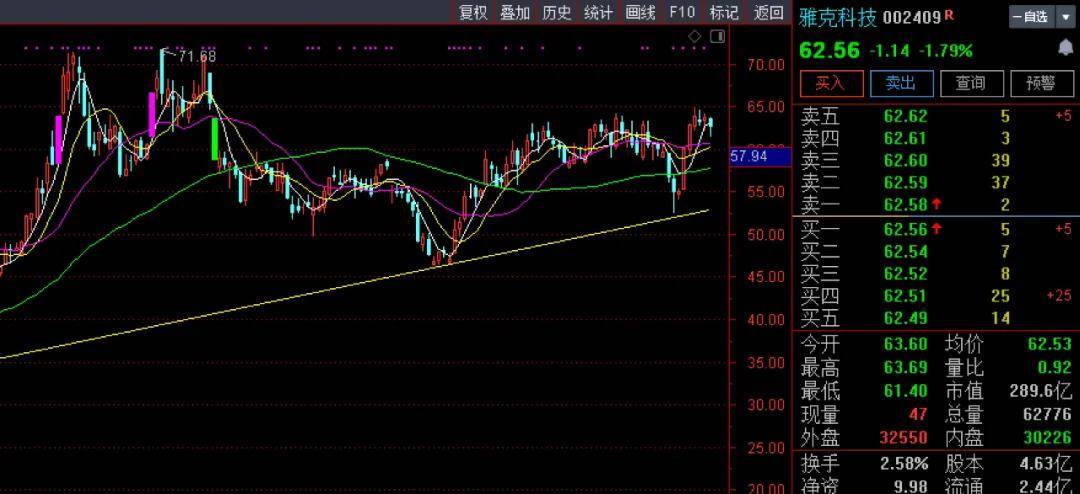Click the red up arrow beside 卖一
This screenshot has height=494, width=1080.
(x=936, y=204)
